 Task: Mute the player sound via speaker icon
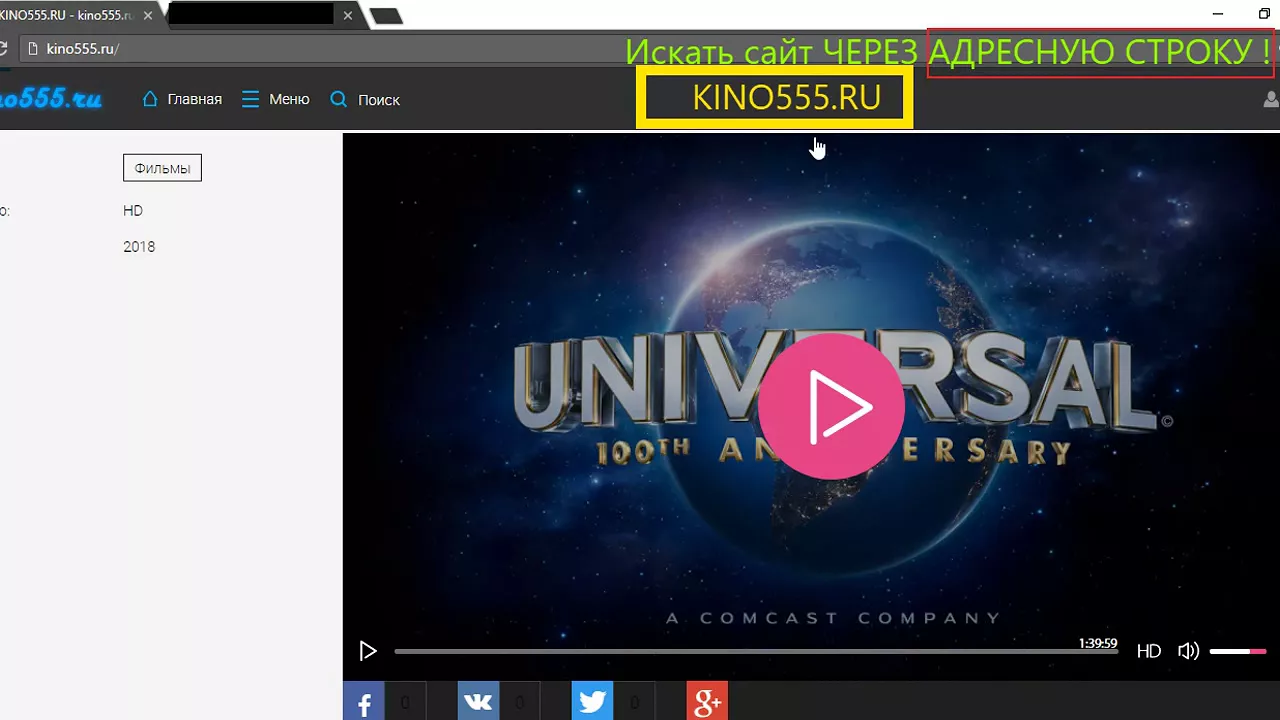click(1188, 651)
